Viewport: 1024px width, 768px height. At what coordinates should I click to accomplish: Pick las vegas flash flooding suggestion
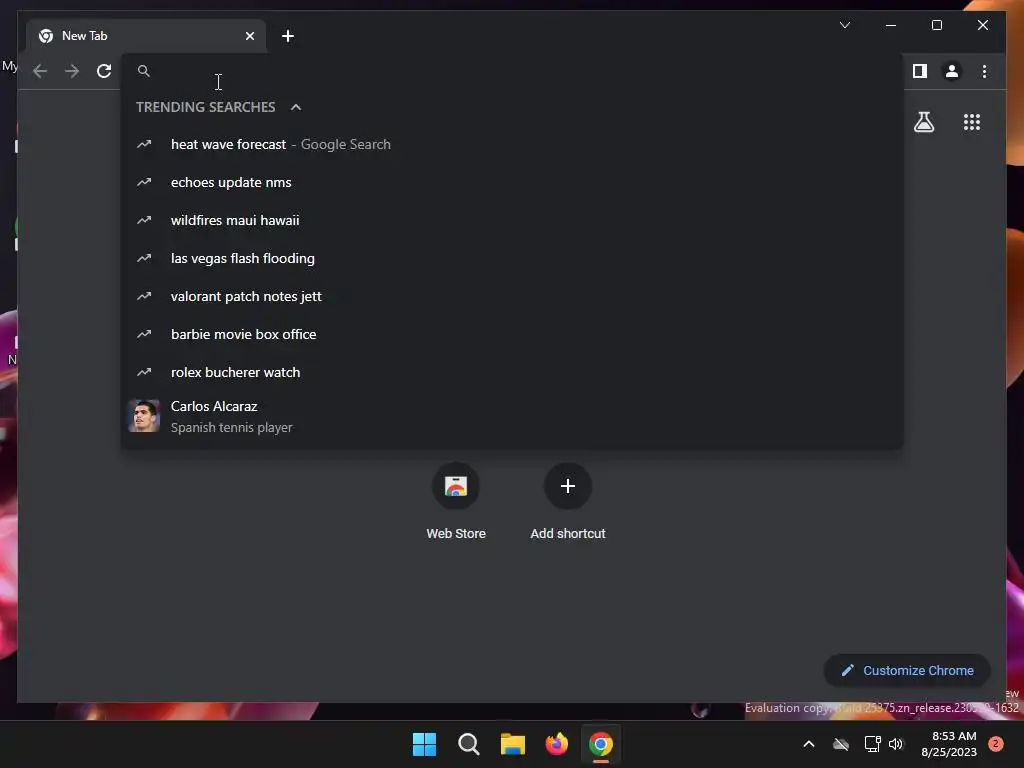click(x=512, y=258)
